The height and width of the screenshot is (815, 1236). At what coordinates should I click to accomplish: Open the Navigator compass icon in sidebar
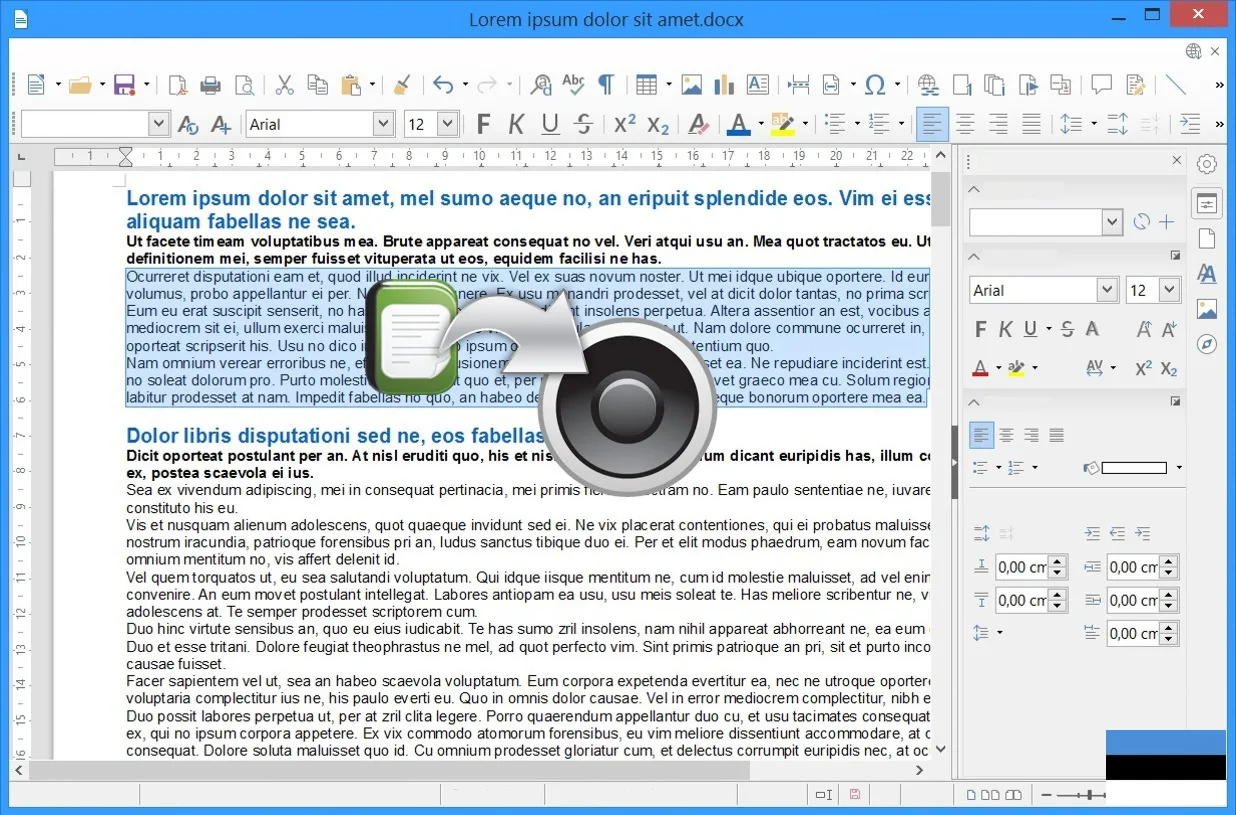click(1207, 344)
